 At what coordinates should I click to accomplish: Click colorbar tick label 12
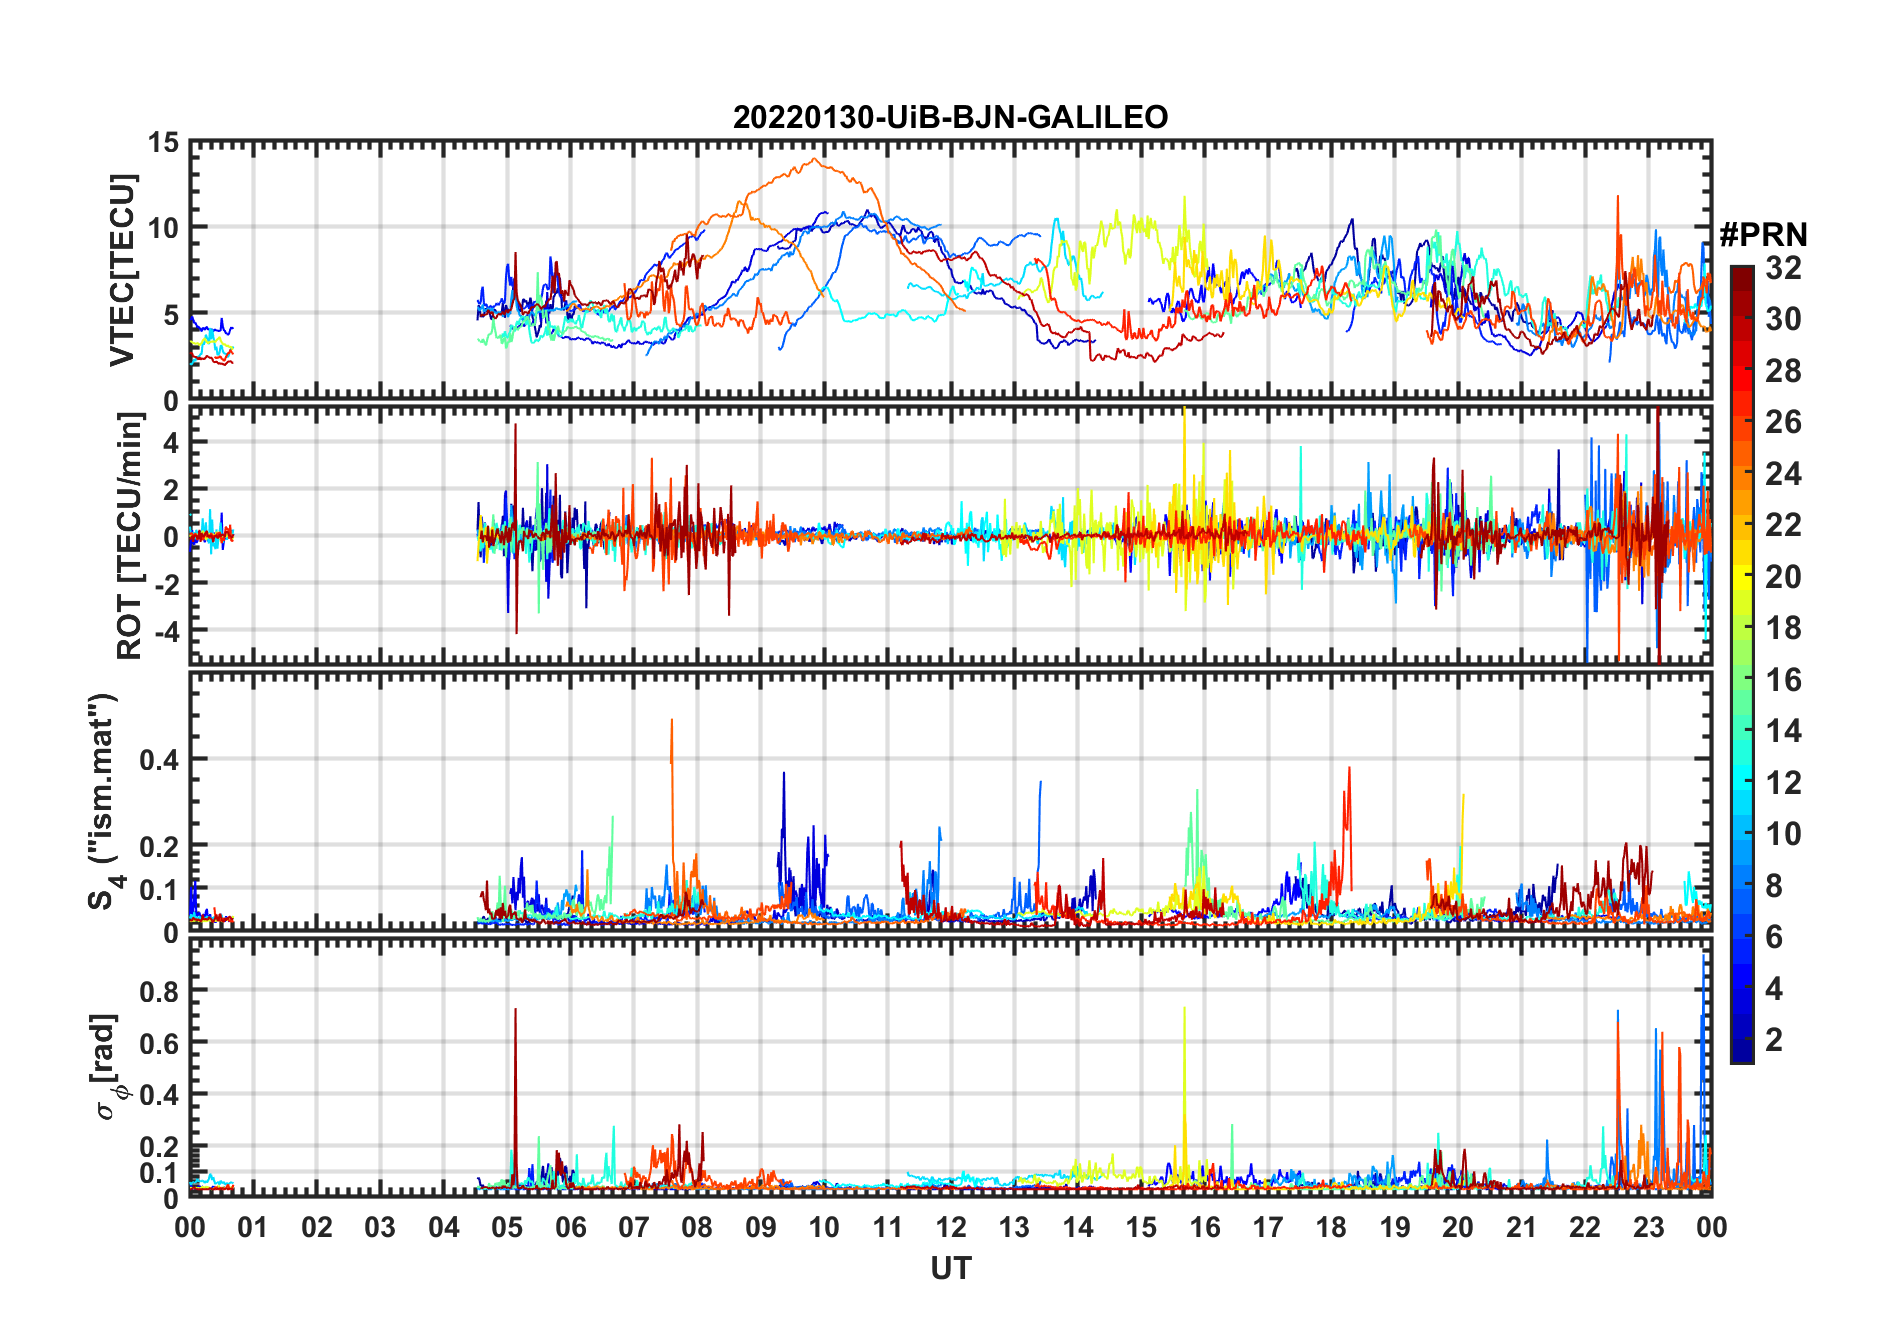pyautogui.click(x=1783, y=783)
